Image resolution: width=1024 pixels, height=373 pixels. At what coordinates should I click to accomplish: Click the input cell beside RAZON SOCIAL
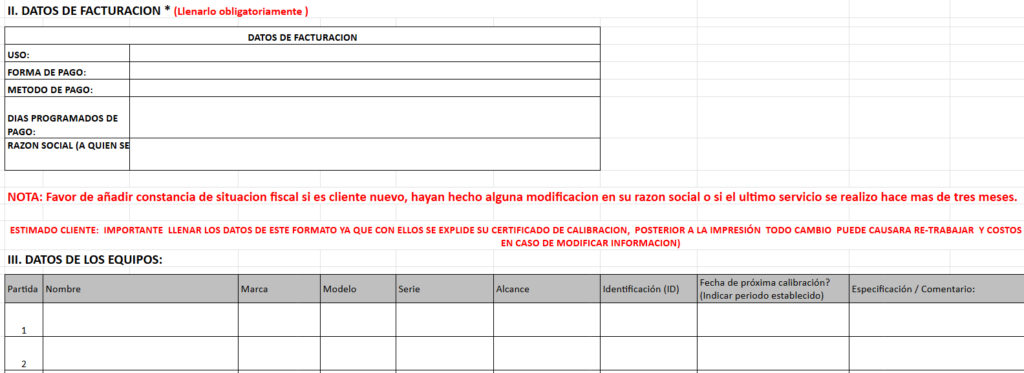pos(364,154)
